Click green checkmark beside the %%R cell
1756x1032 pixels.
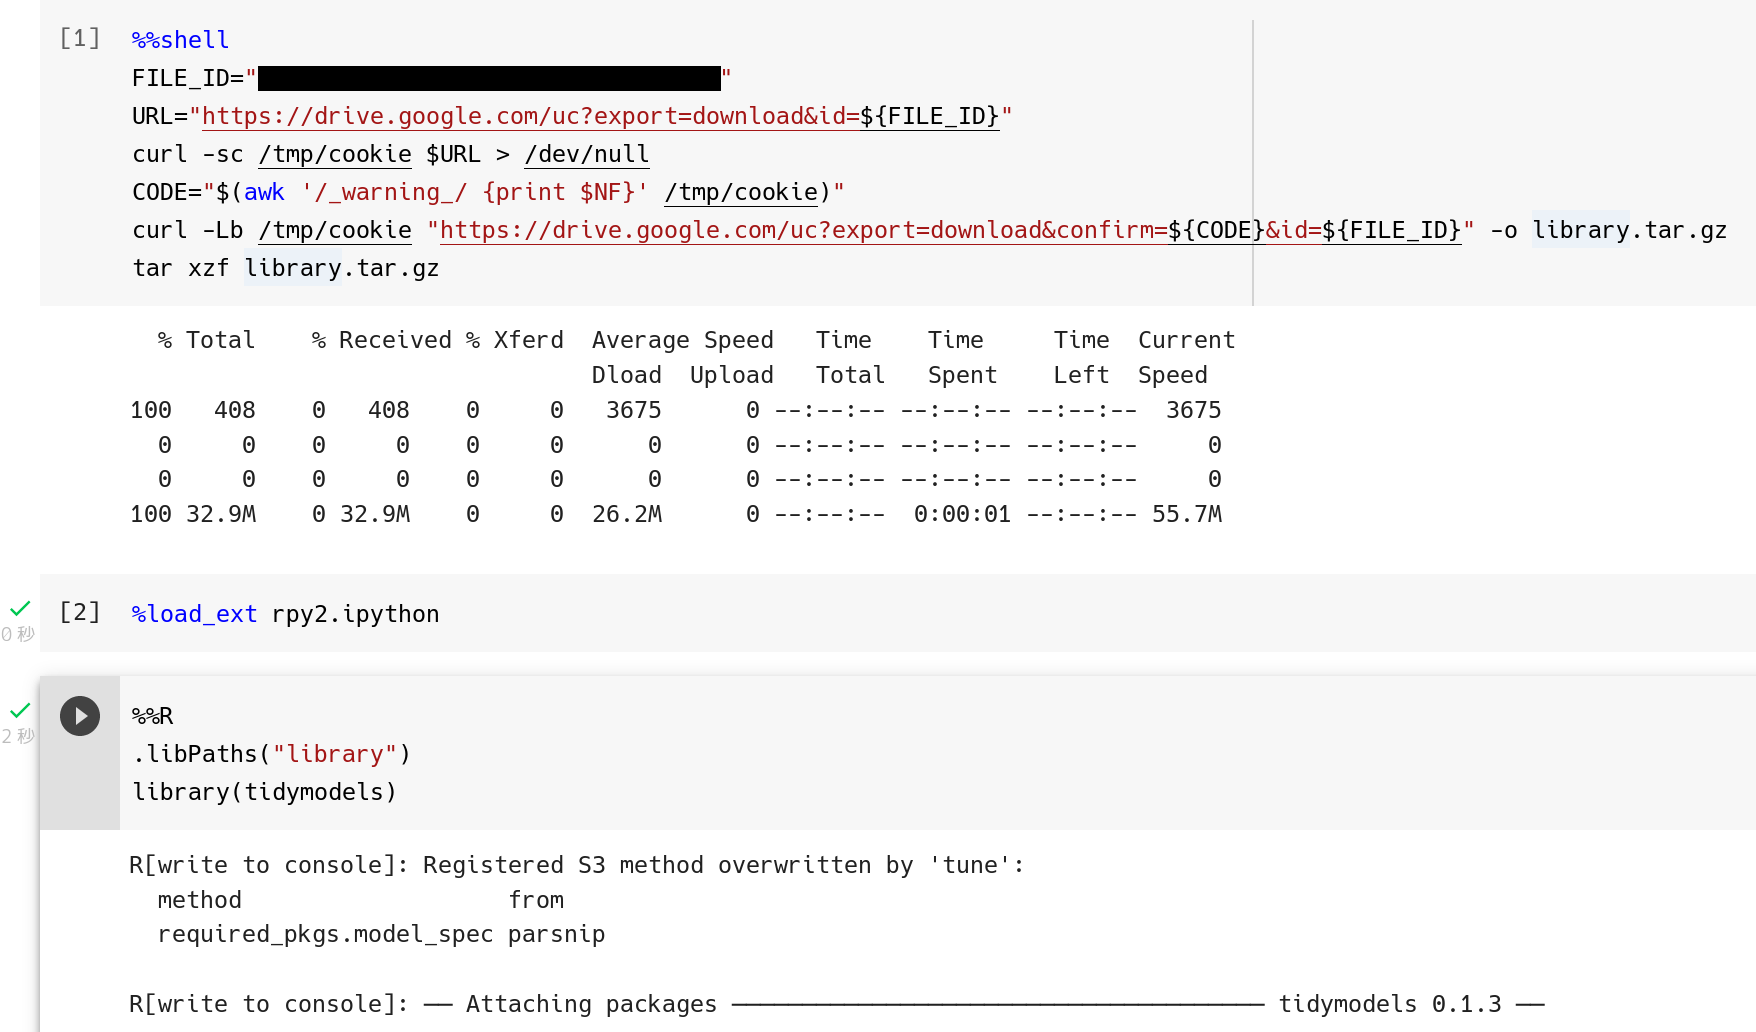pyautogui.click(x=20, y=710)
